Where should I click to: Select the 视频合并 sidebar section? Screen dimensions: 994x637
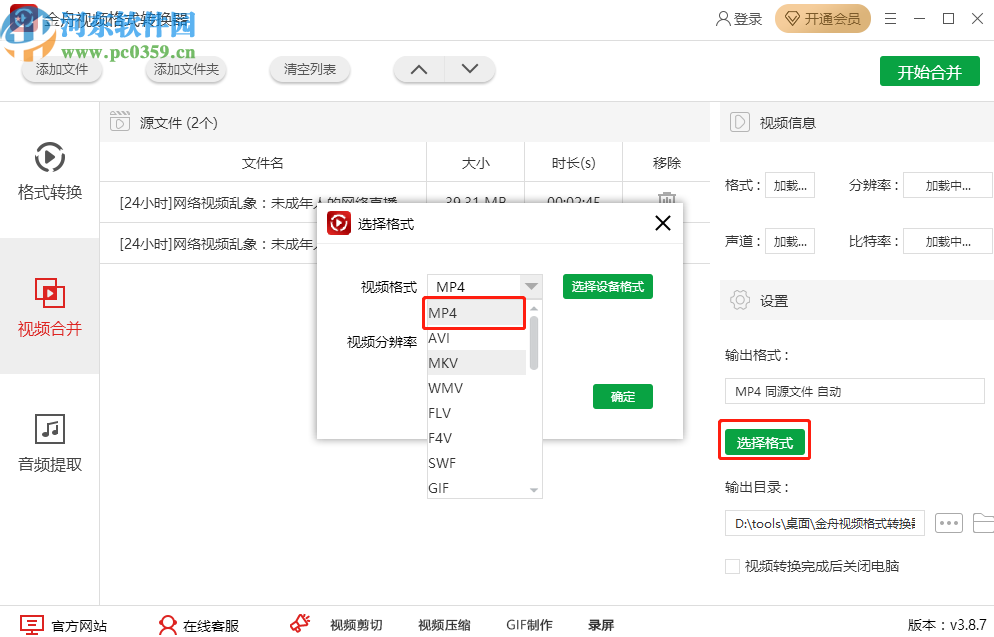coord(49,306)
